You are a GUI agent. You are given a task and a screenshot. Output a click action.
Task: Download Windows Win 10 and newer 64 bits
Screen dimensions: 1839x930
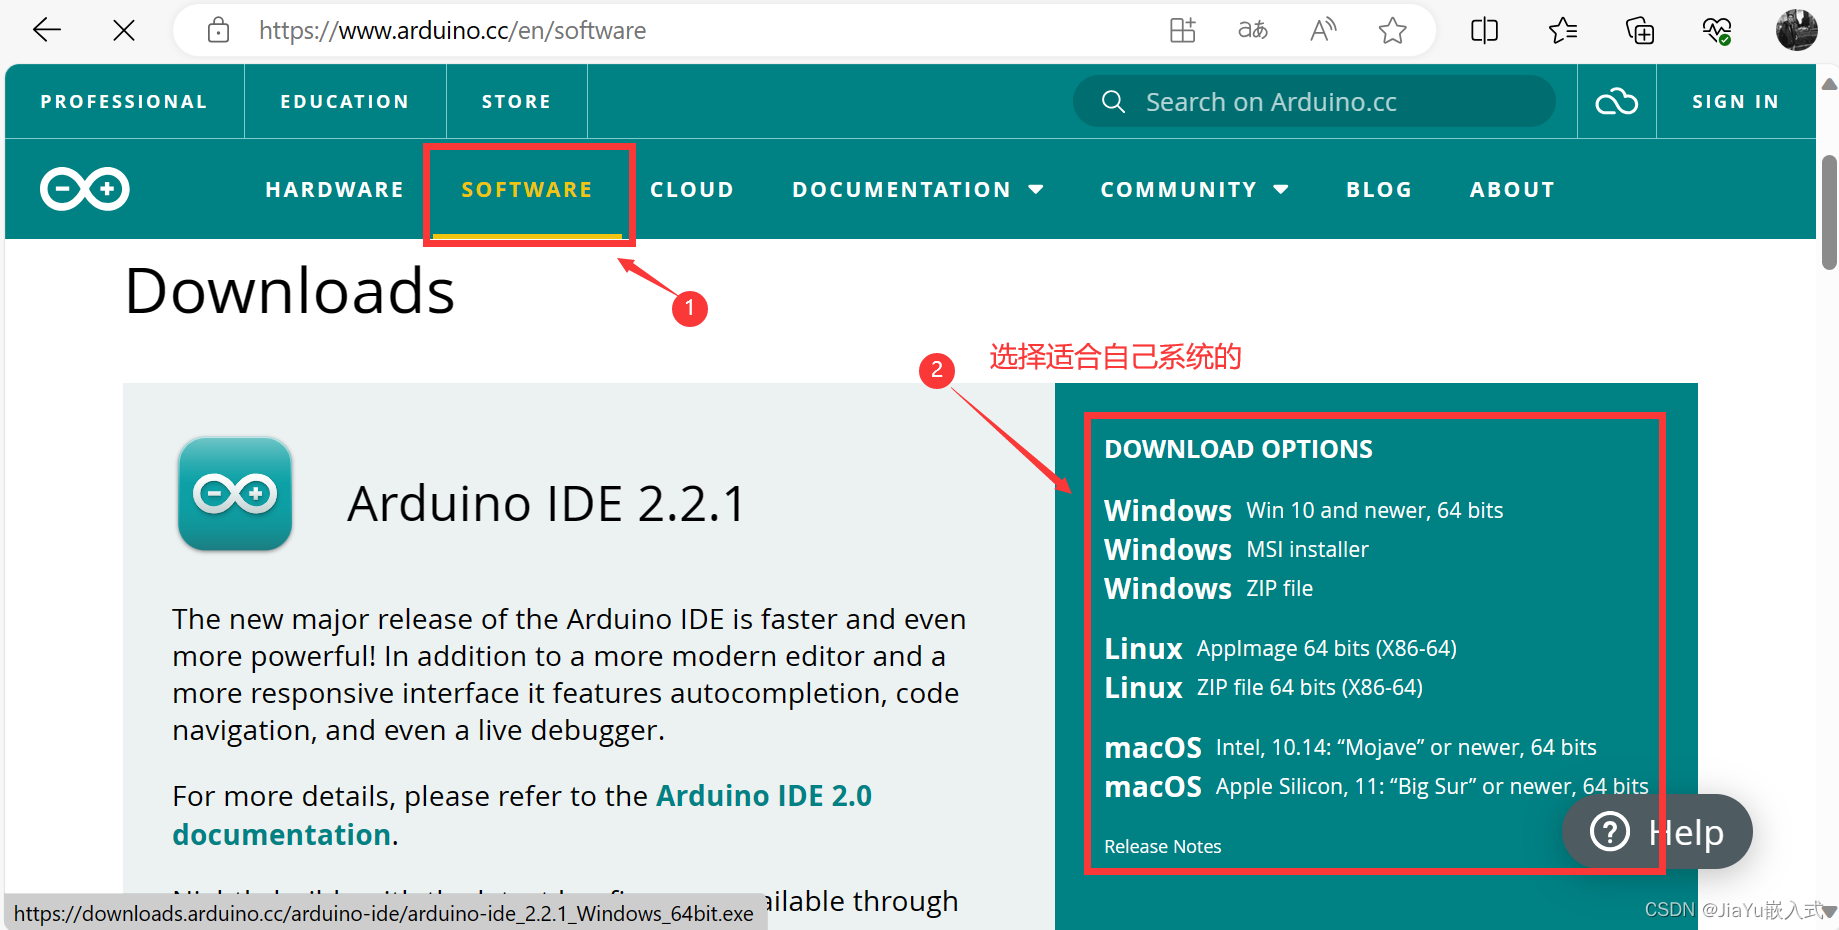click(1304, 510)
